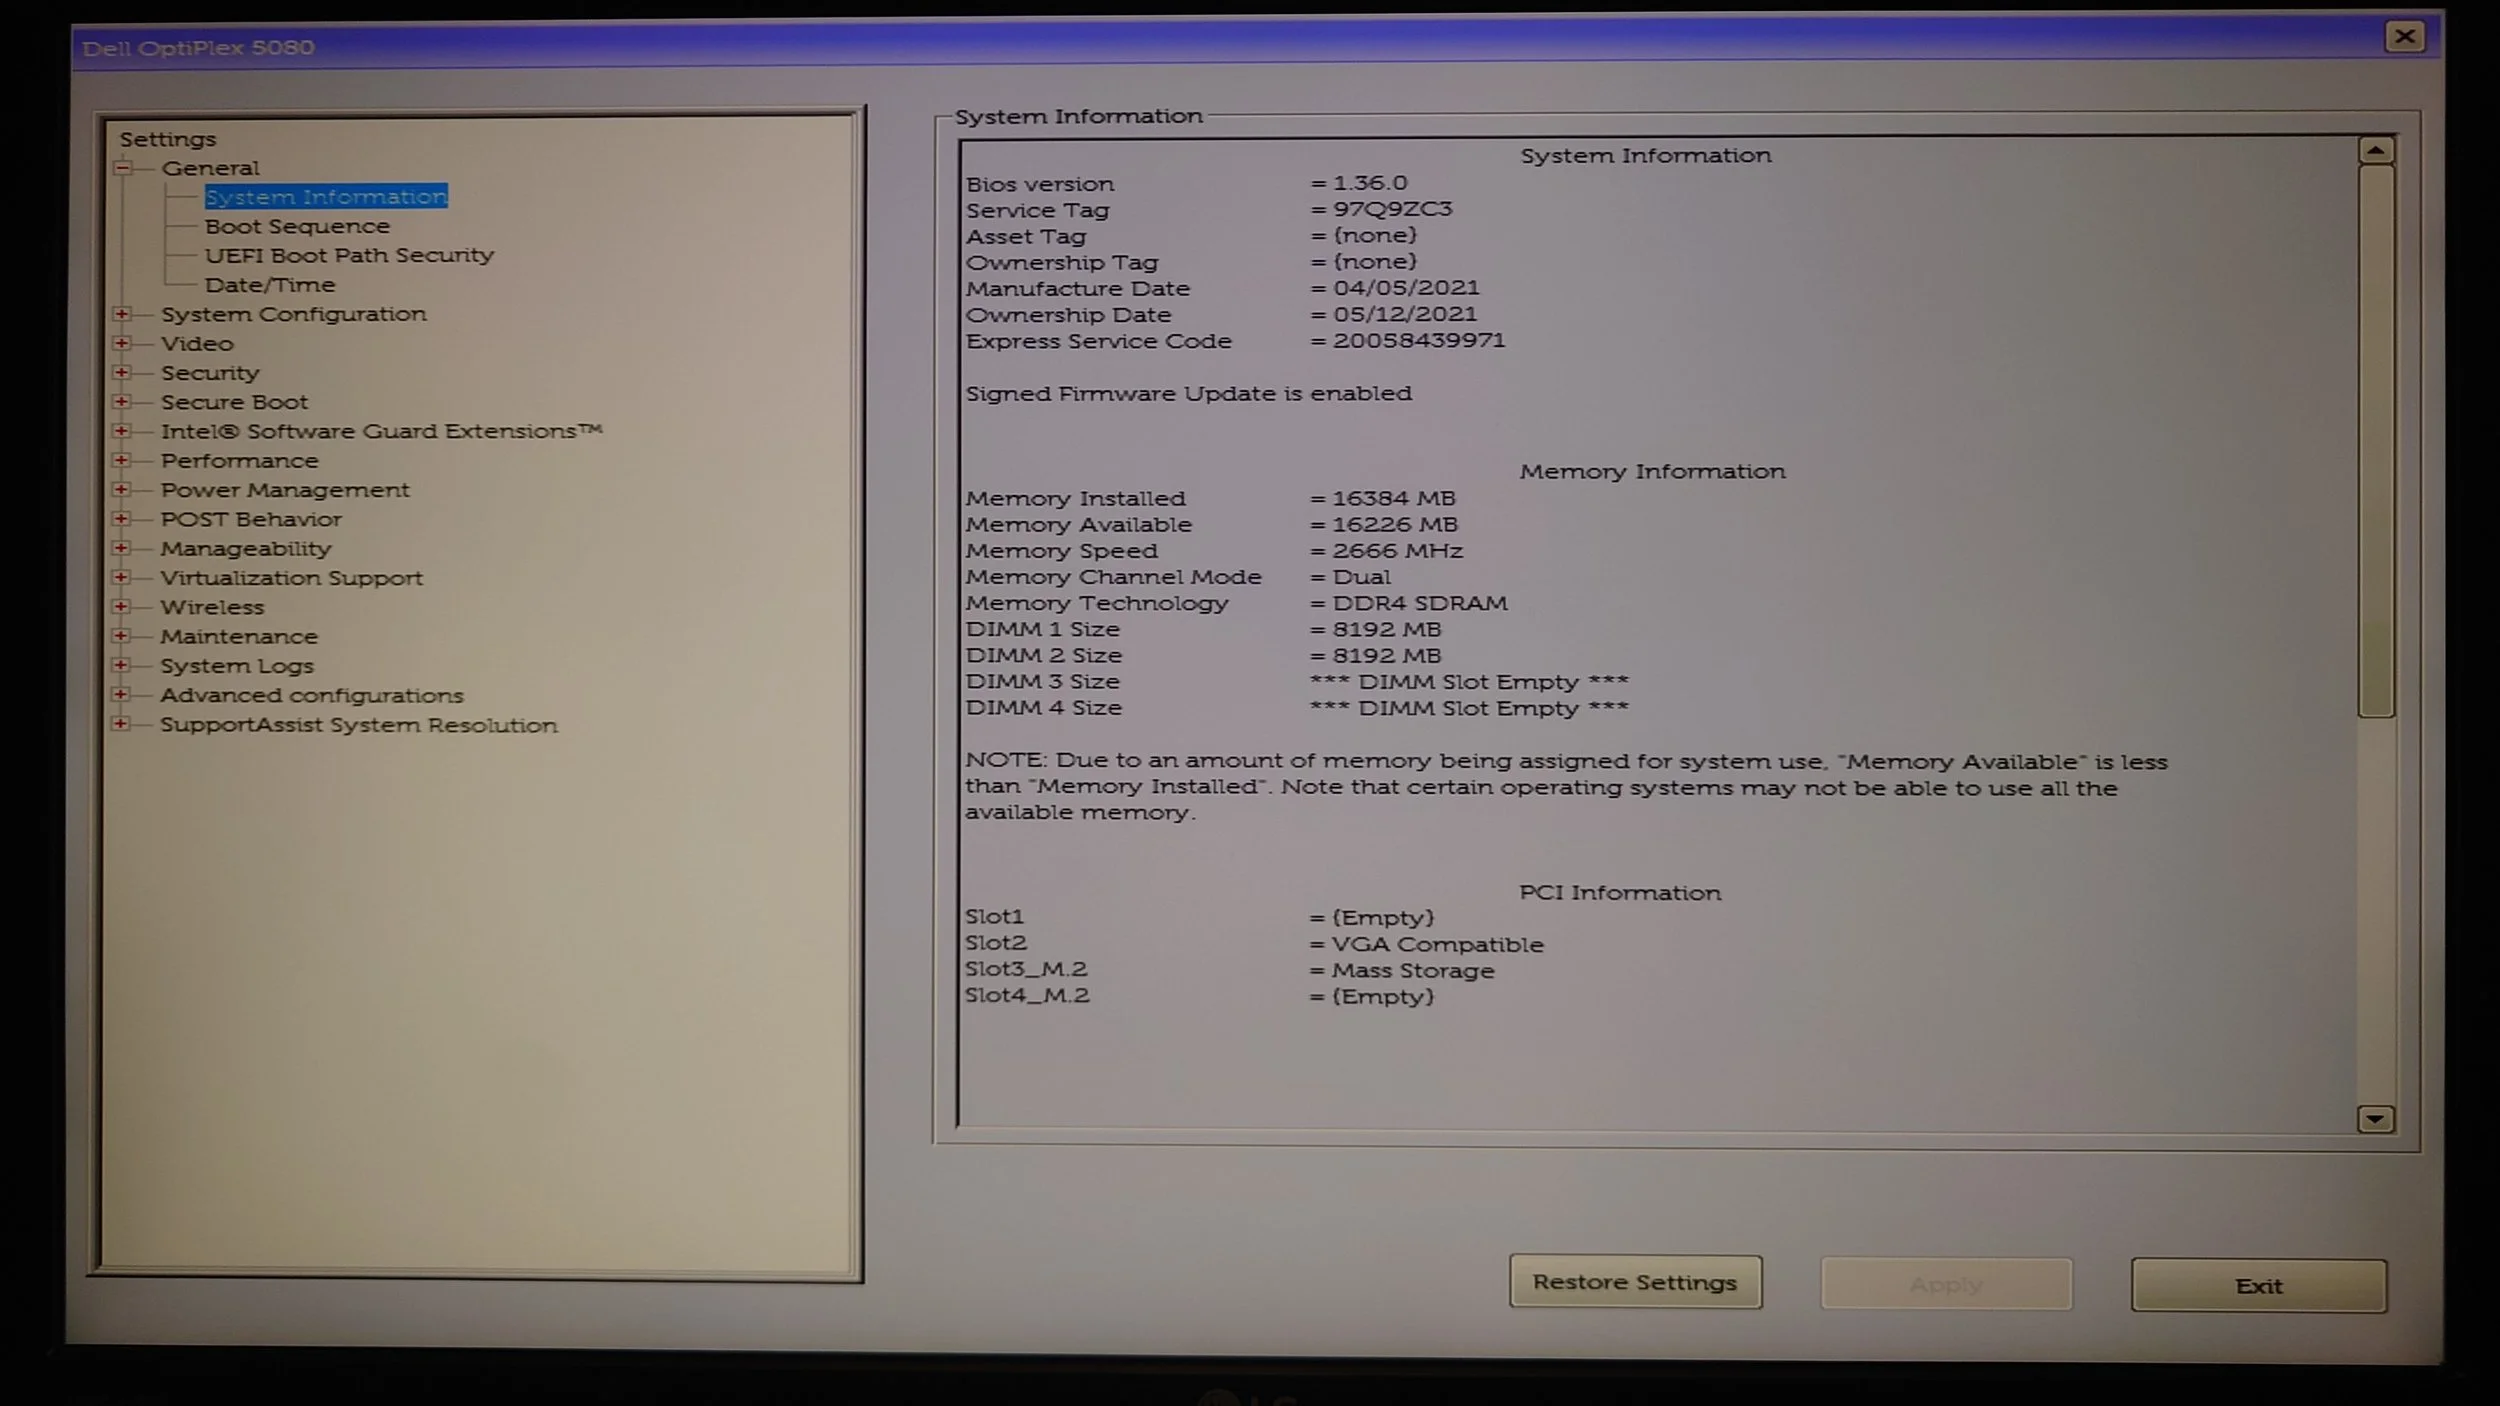
Task: Click the vertical scrollbar thumb
Action: point(2376,441)
